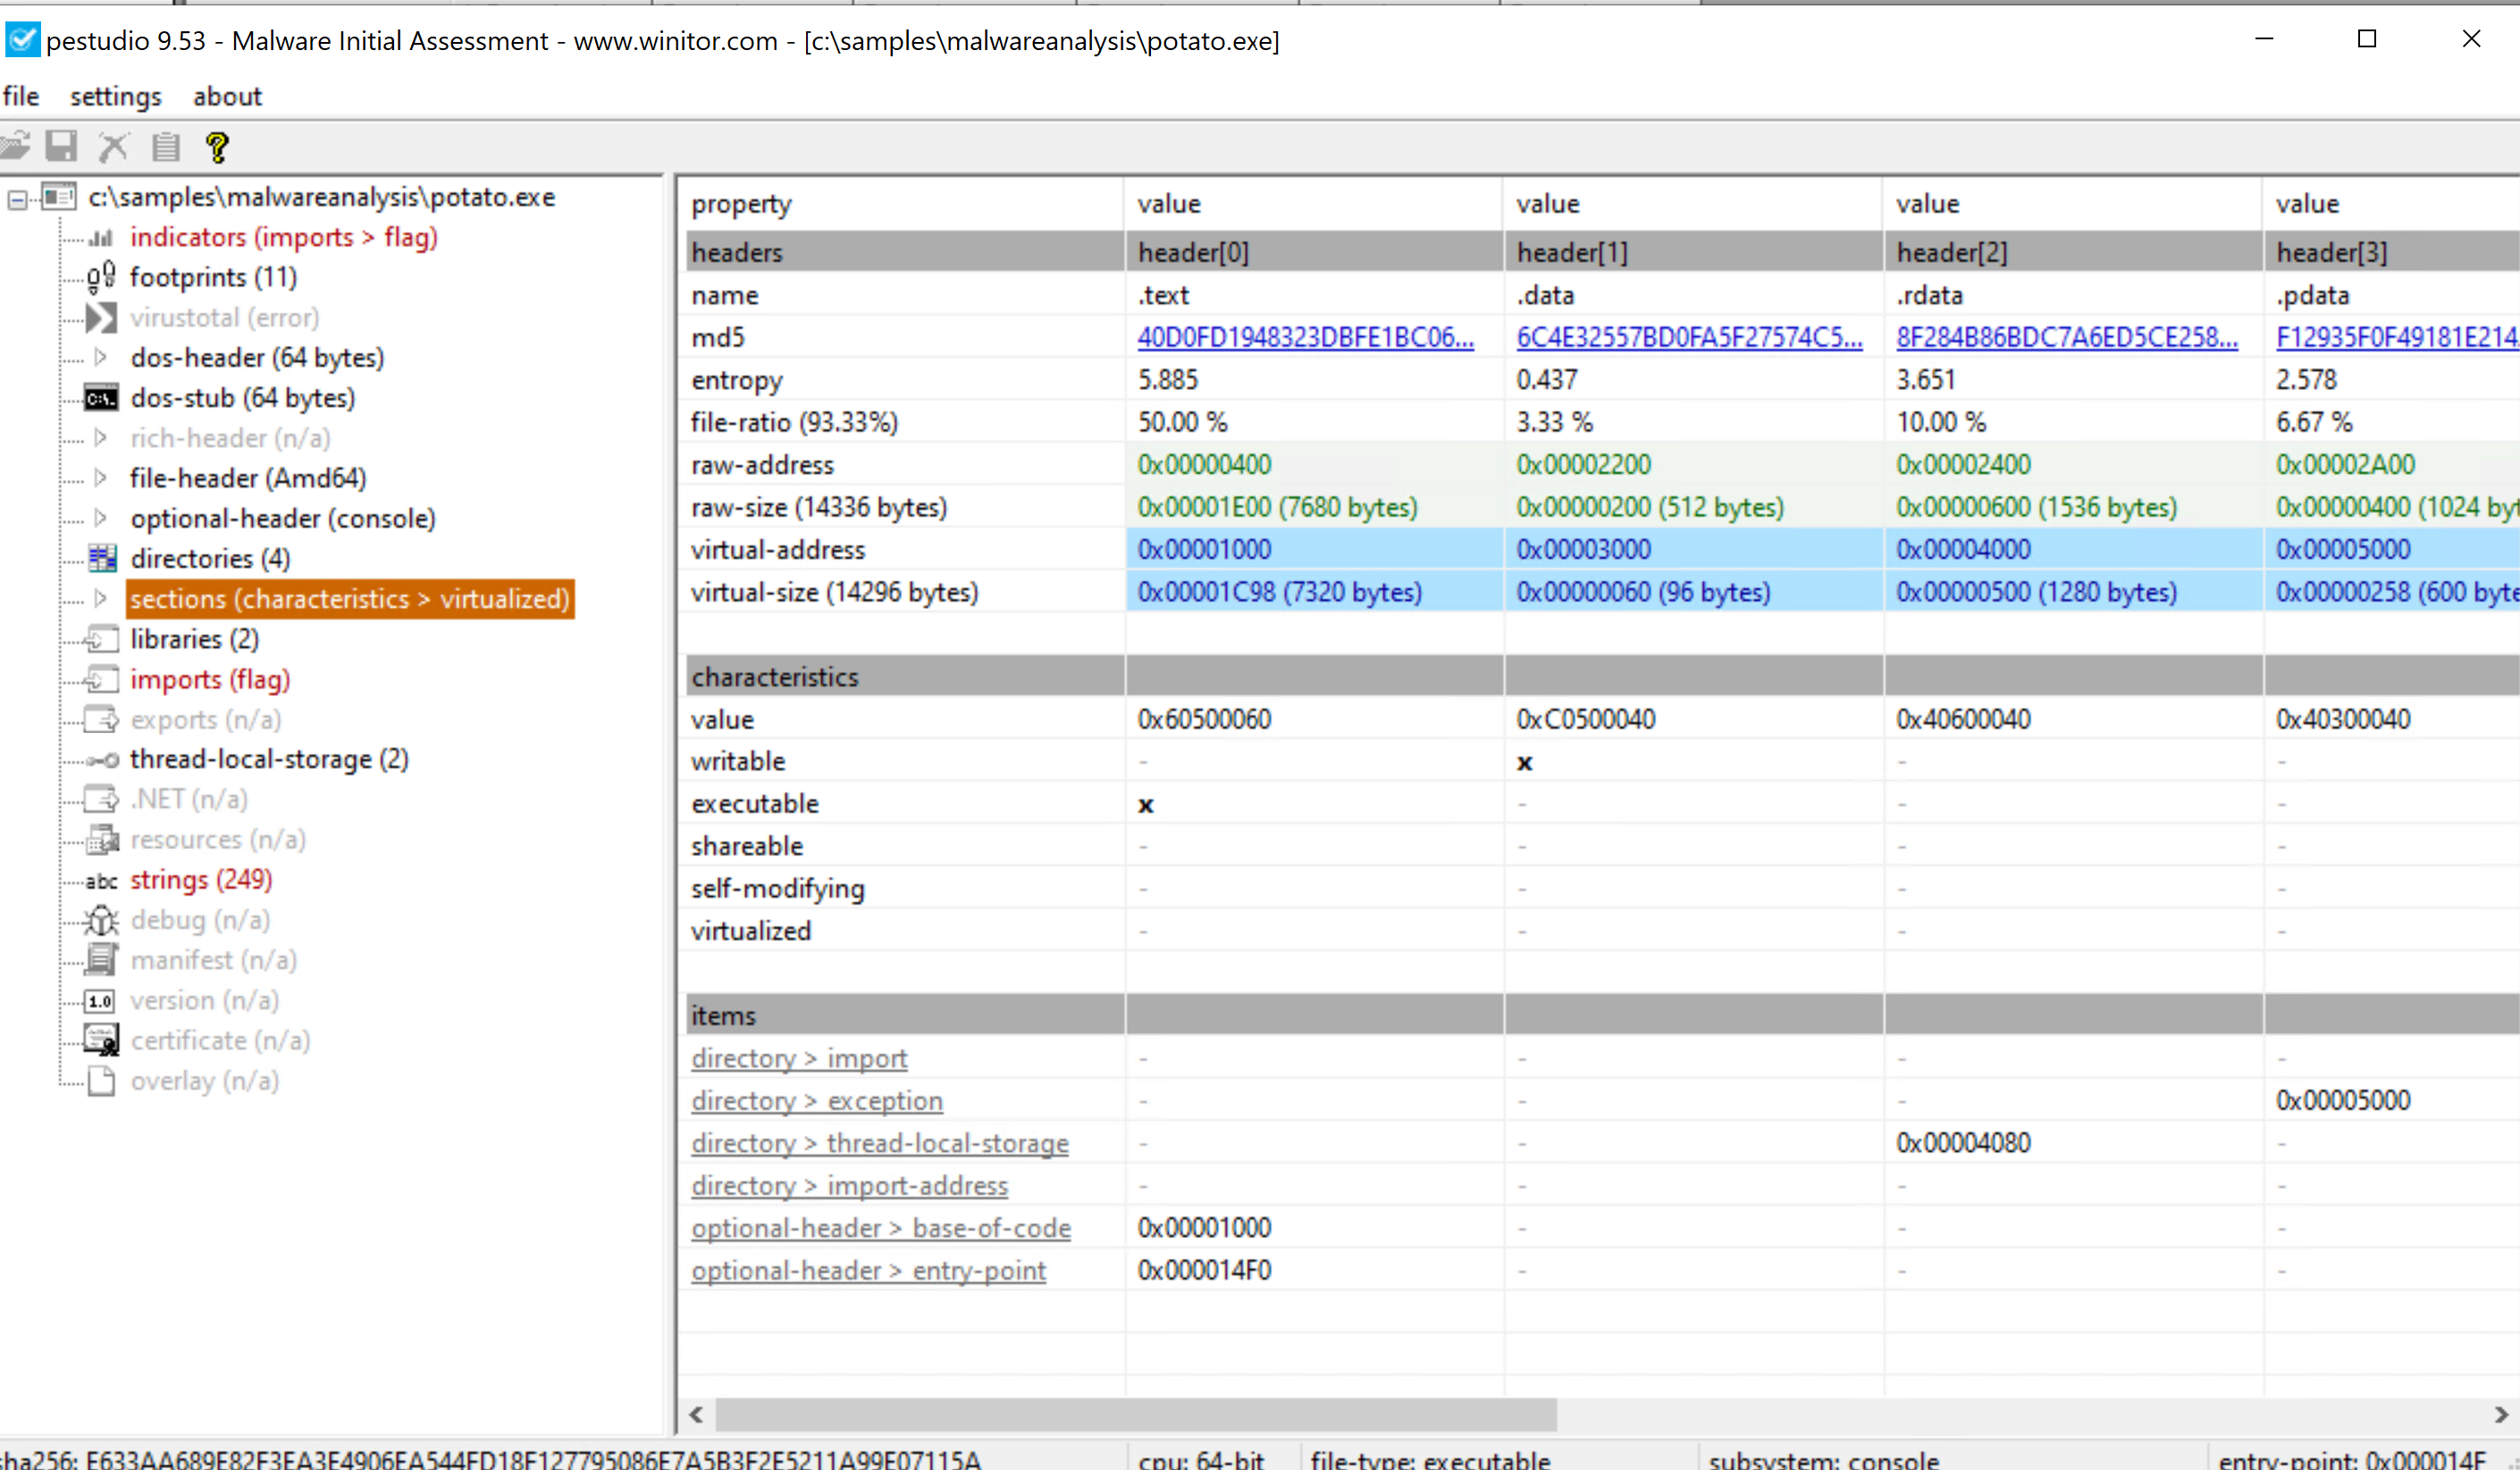This screenshot has width=2520, height=1470.
Task: Click the libraries icon in tree
Action: point(102,639)
